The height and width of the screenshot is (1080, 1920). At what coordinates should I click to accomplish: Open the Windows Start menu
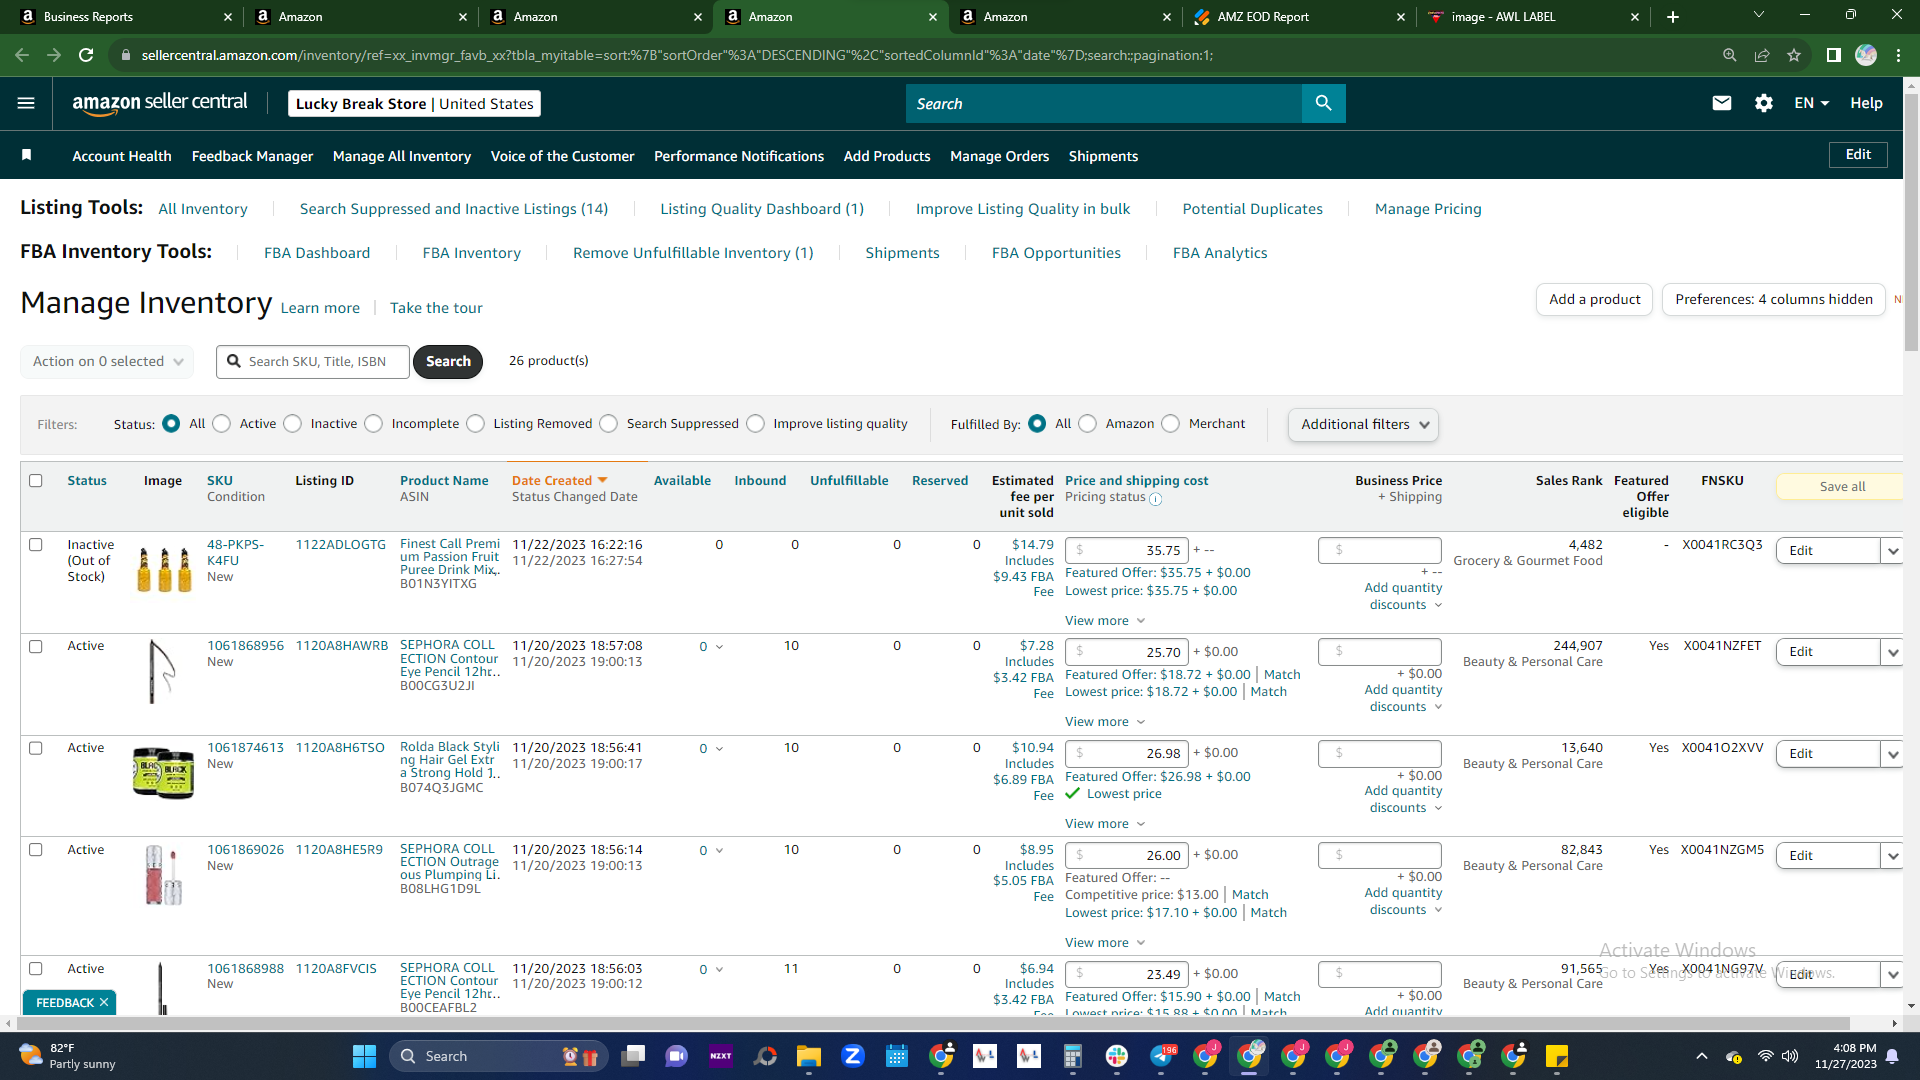coord(364,1056)
